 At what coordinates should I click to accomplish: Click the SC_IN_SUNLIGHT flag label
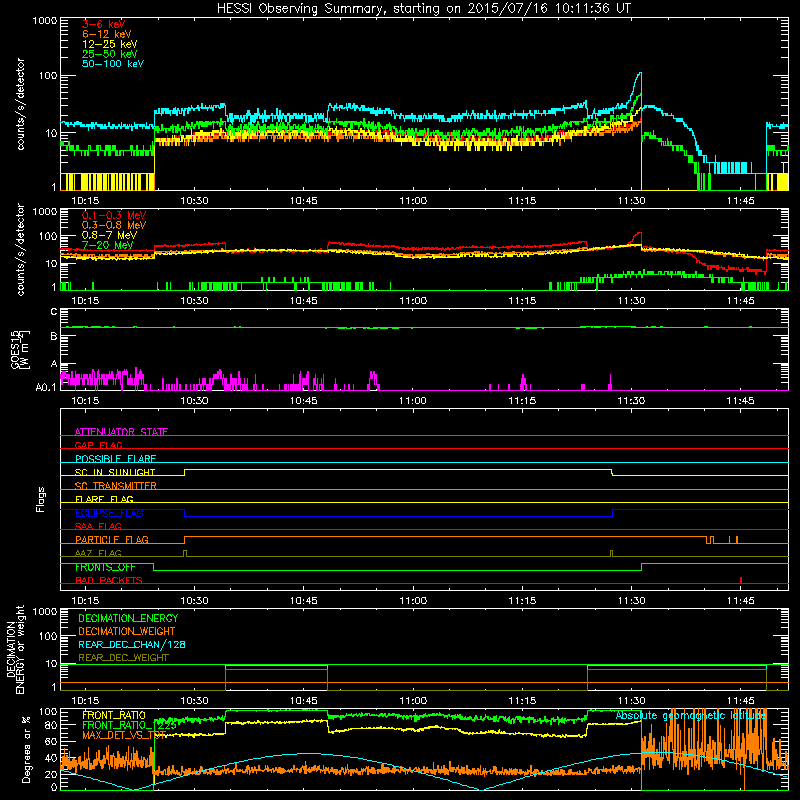tap(115, 472)
